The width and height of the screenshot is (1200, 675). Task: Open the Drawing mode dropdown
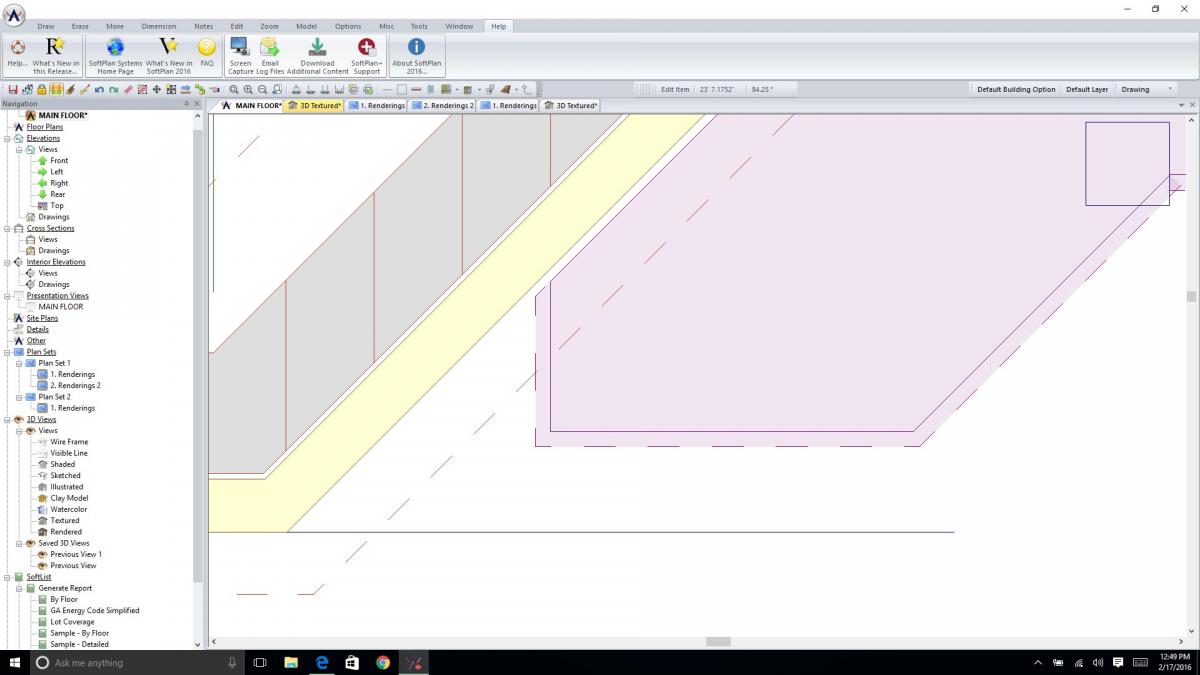(x=1150, y=89)
